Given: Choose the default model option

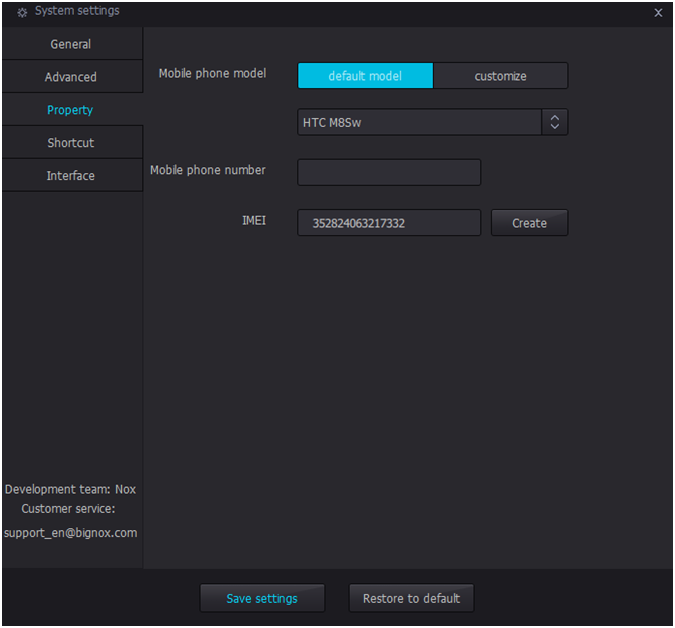Looking at the screenshot, I should coord(365,76).
